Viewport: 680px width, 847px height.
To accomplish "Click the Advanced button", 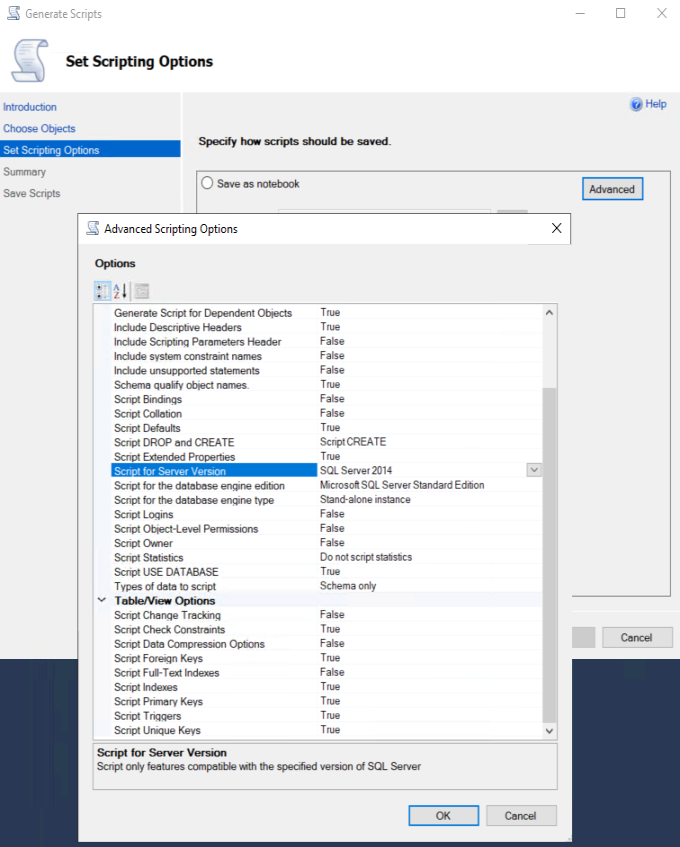I will pos(611,189).
